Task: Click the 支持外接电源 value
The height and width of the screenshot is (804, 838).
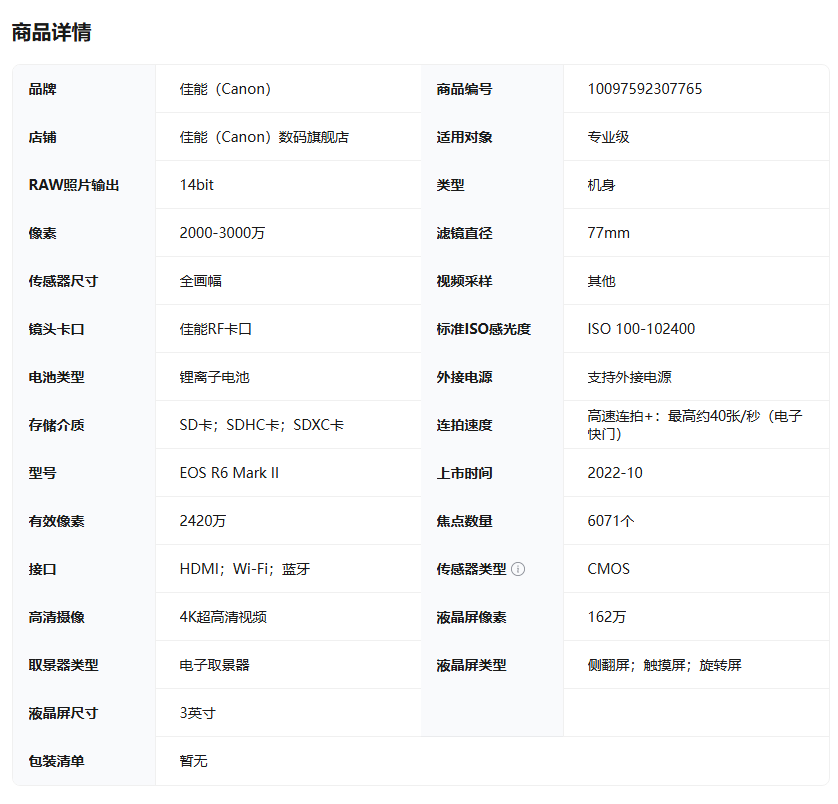Action: (x=629, y=377)
